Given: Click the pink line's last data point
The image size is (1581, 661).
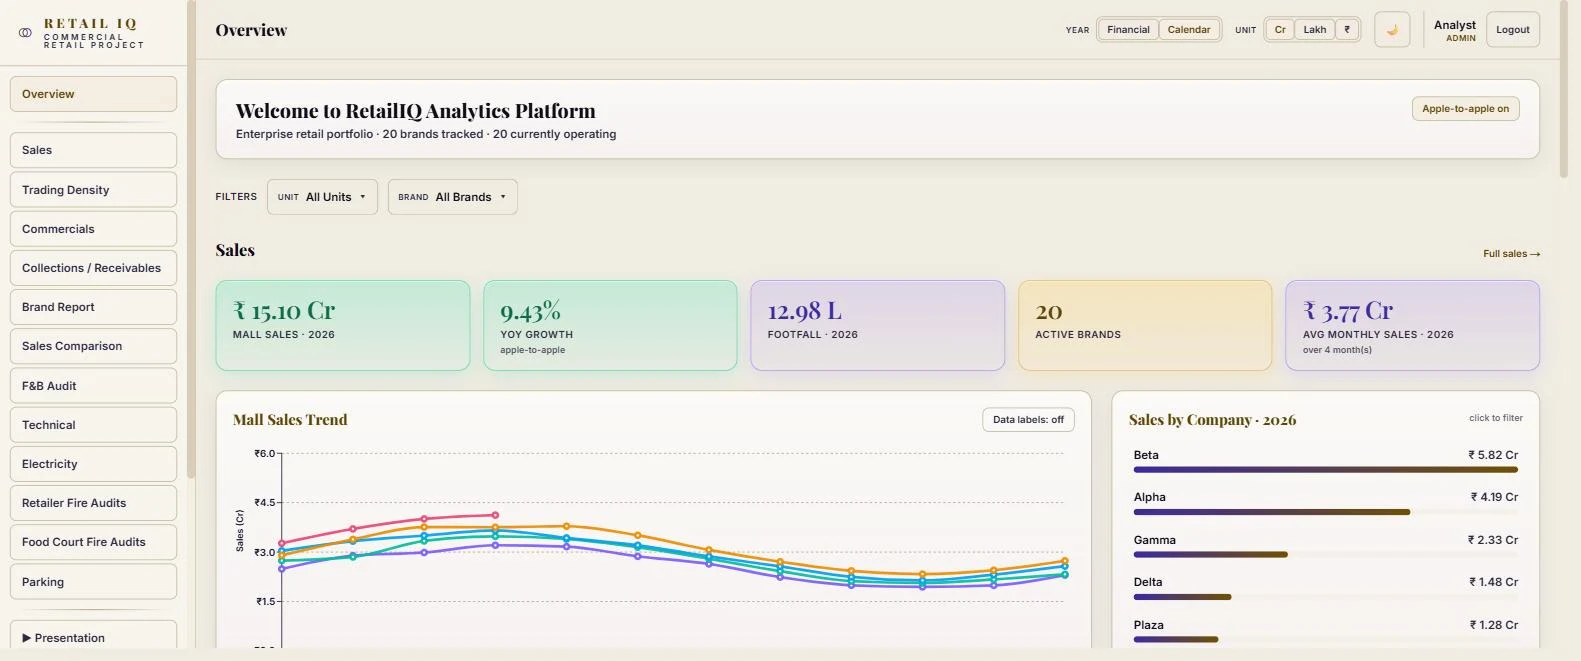Looking at the screenshot, I should tap(495, 515).
